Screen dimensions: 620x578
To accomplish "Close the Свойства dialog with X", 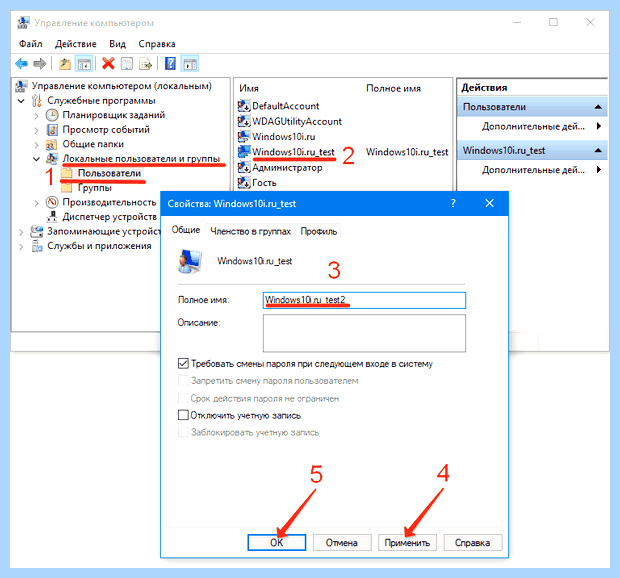I will tap(490, 203).
